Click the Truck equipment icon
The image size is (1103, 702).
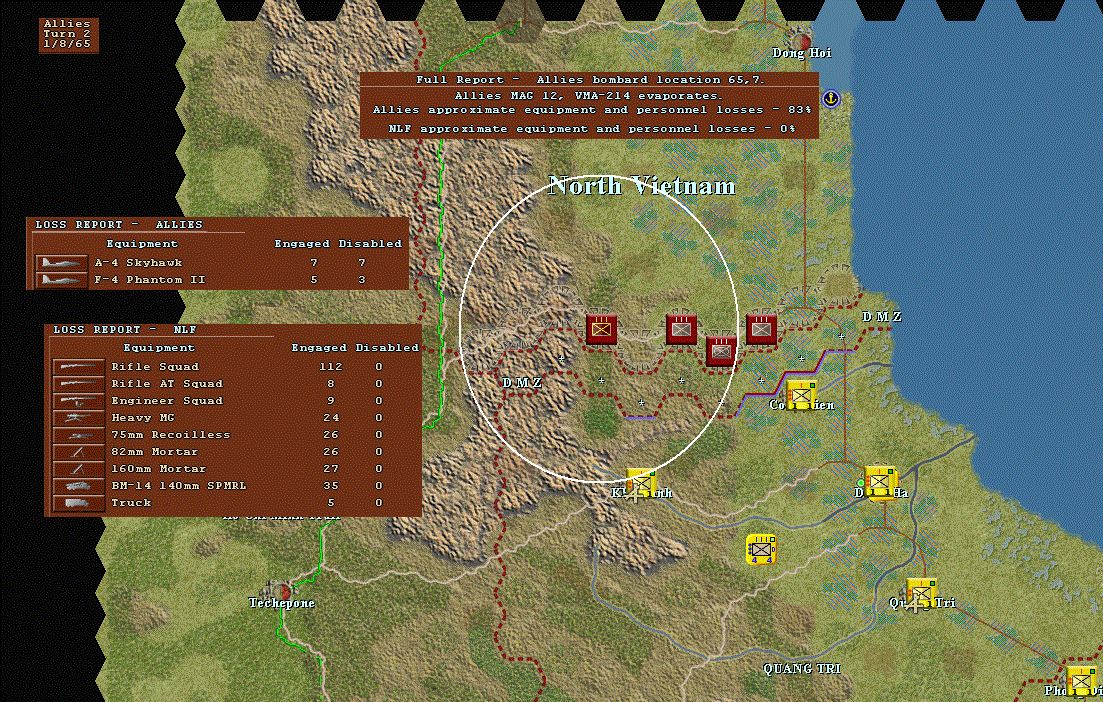78,503
